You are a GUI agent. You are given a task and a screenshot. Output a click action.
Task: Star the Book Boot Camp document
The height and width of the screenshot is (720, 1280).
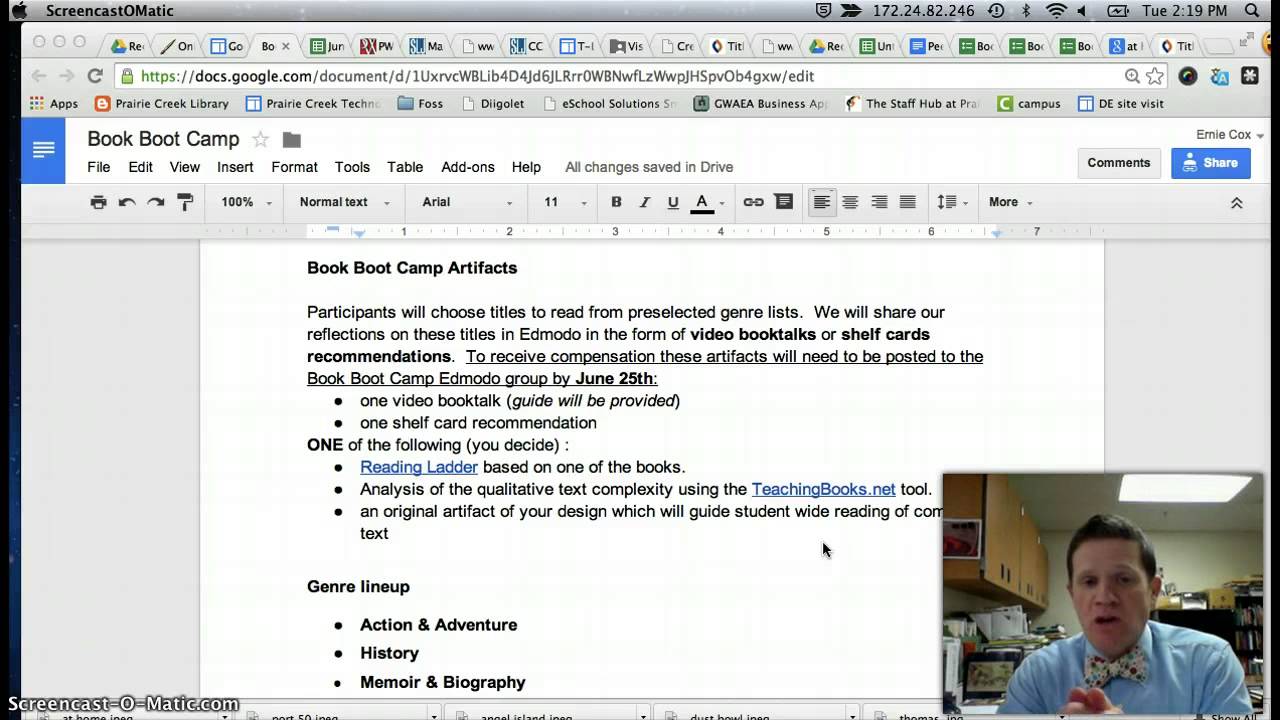pyautogui.click(x=260, y=139)
